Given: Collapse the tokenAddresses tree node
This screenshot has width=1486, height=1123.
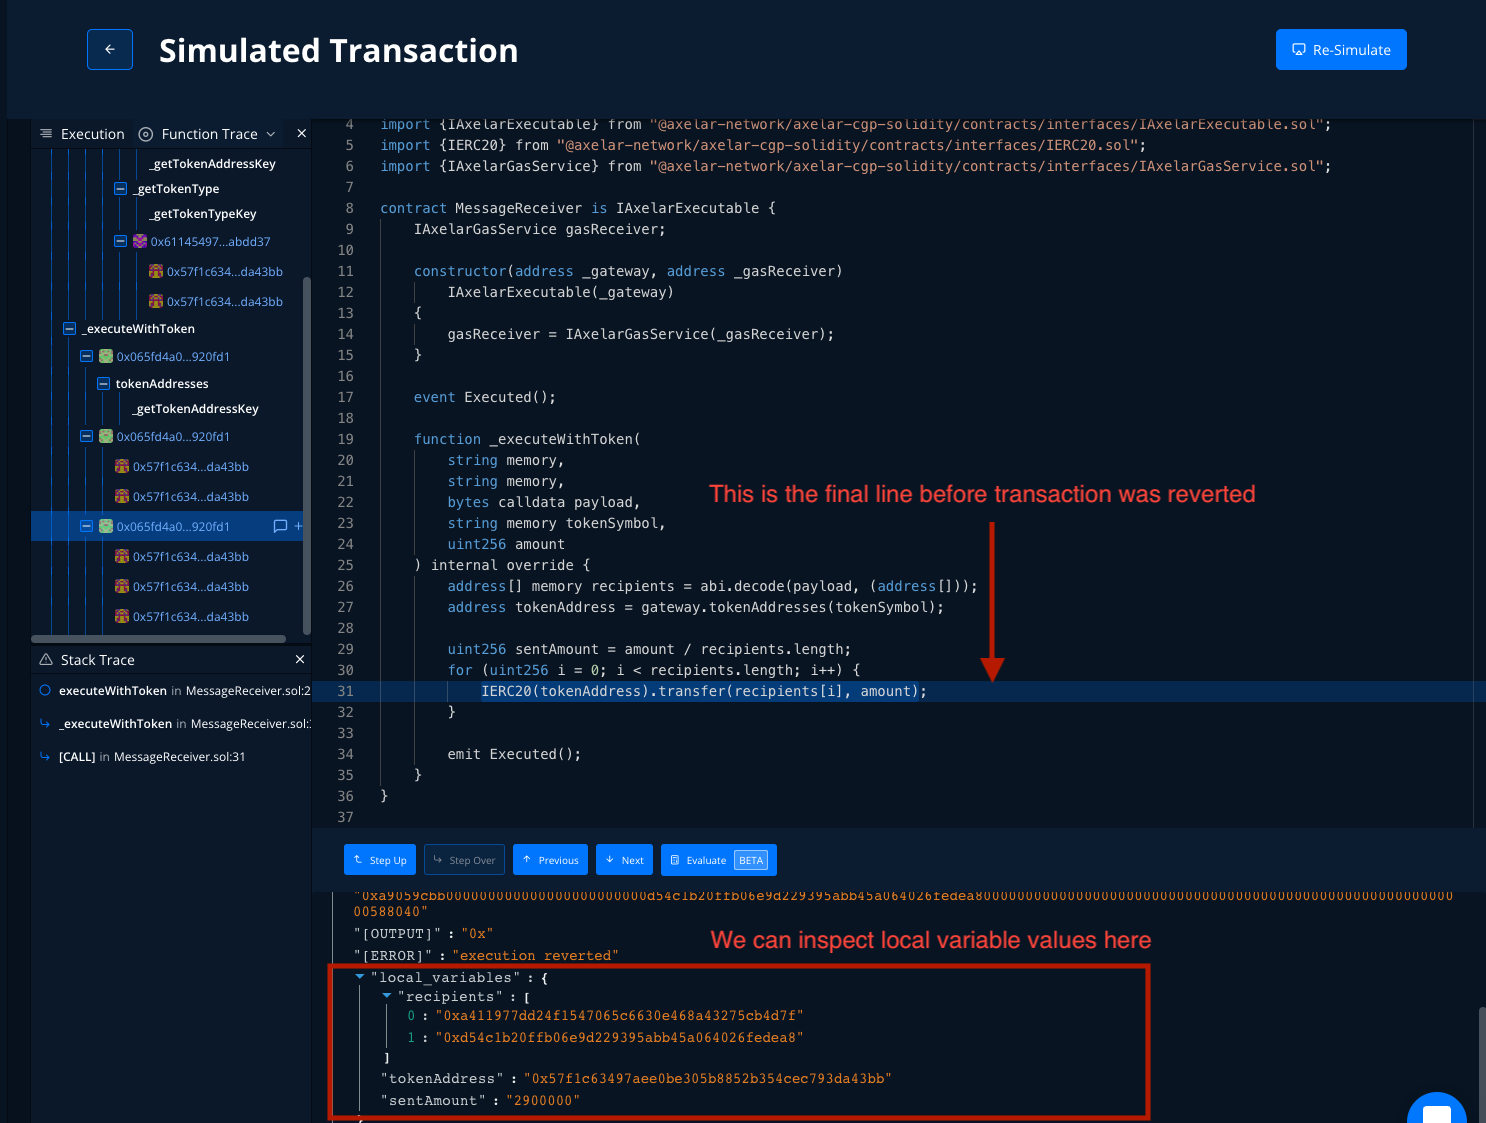Looking at the screenshot, I should [x=103, y=384].
